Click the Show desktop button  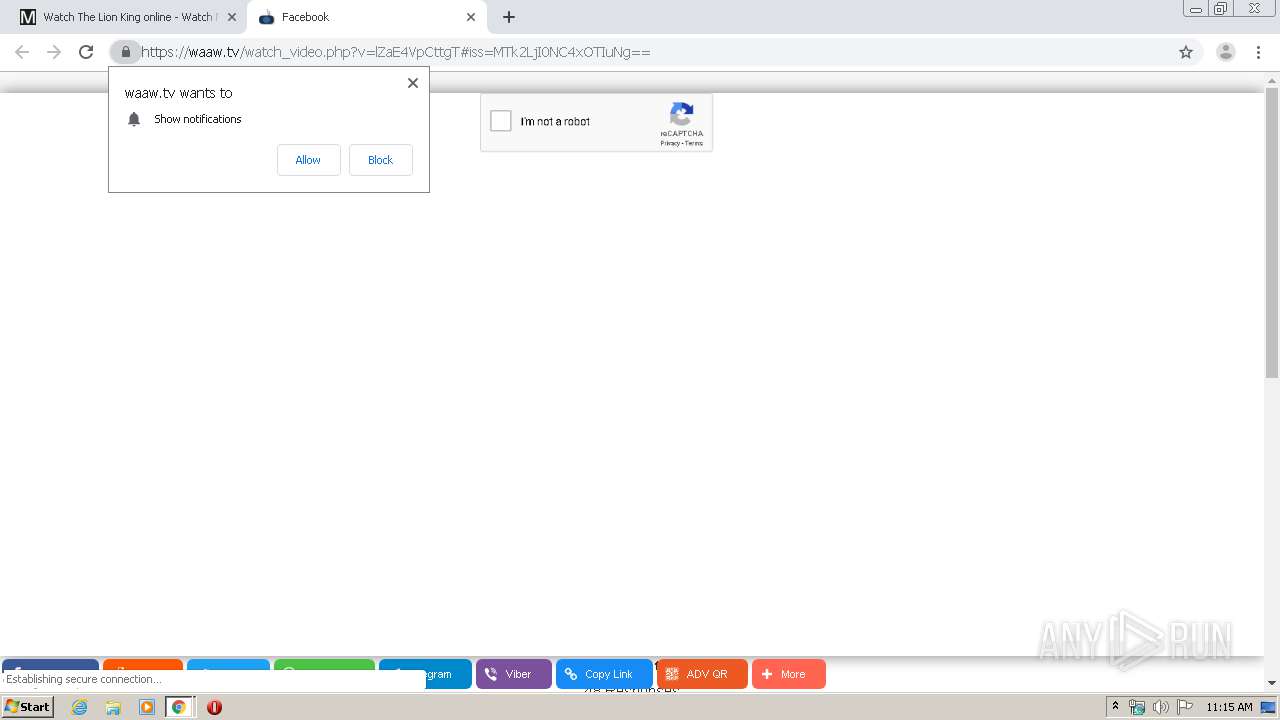tap(1270, 707)
